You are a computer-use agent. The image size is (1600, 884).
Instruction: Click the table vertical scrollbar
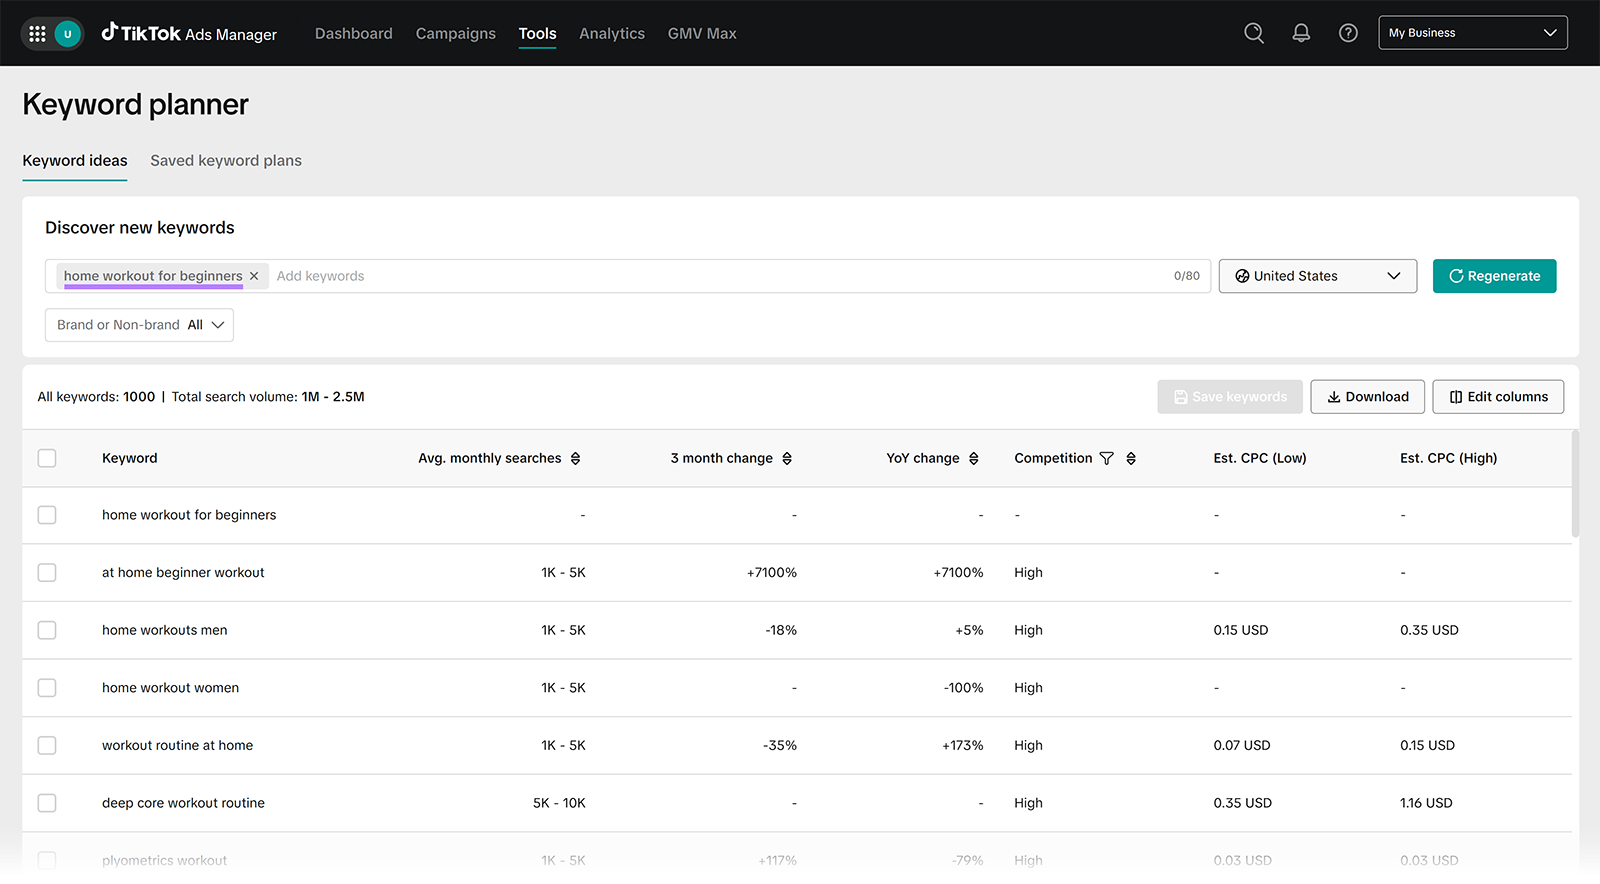click(1576, 484)
